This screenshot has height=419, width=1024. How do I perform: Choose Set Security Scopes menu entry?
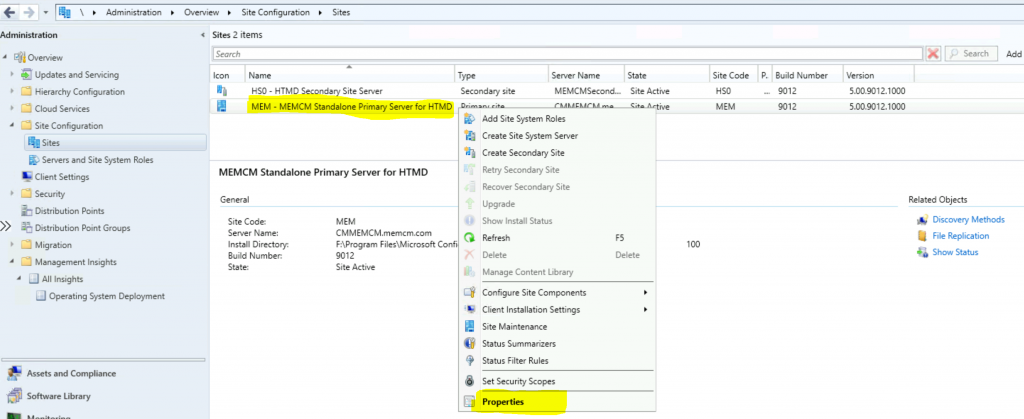557,381
